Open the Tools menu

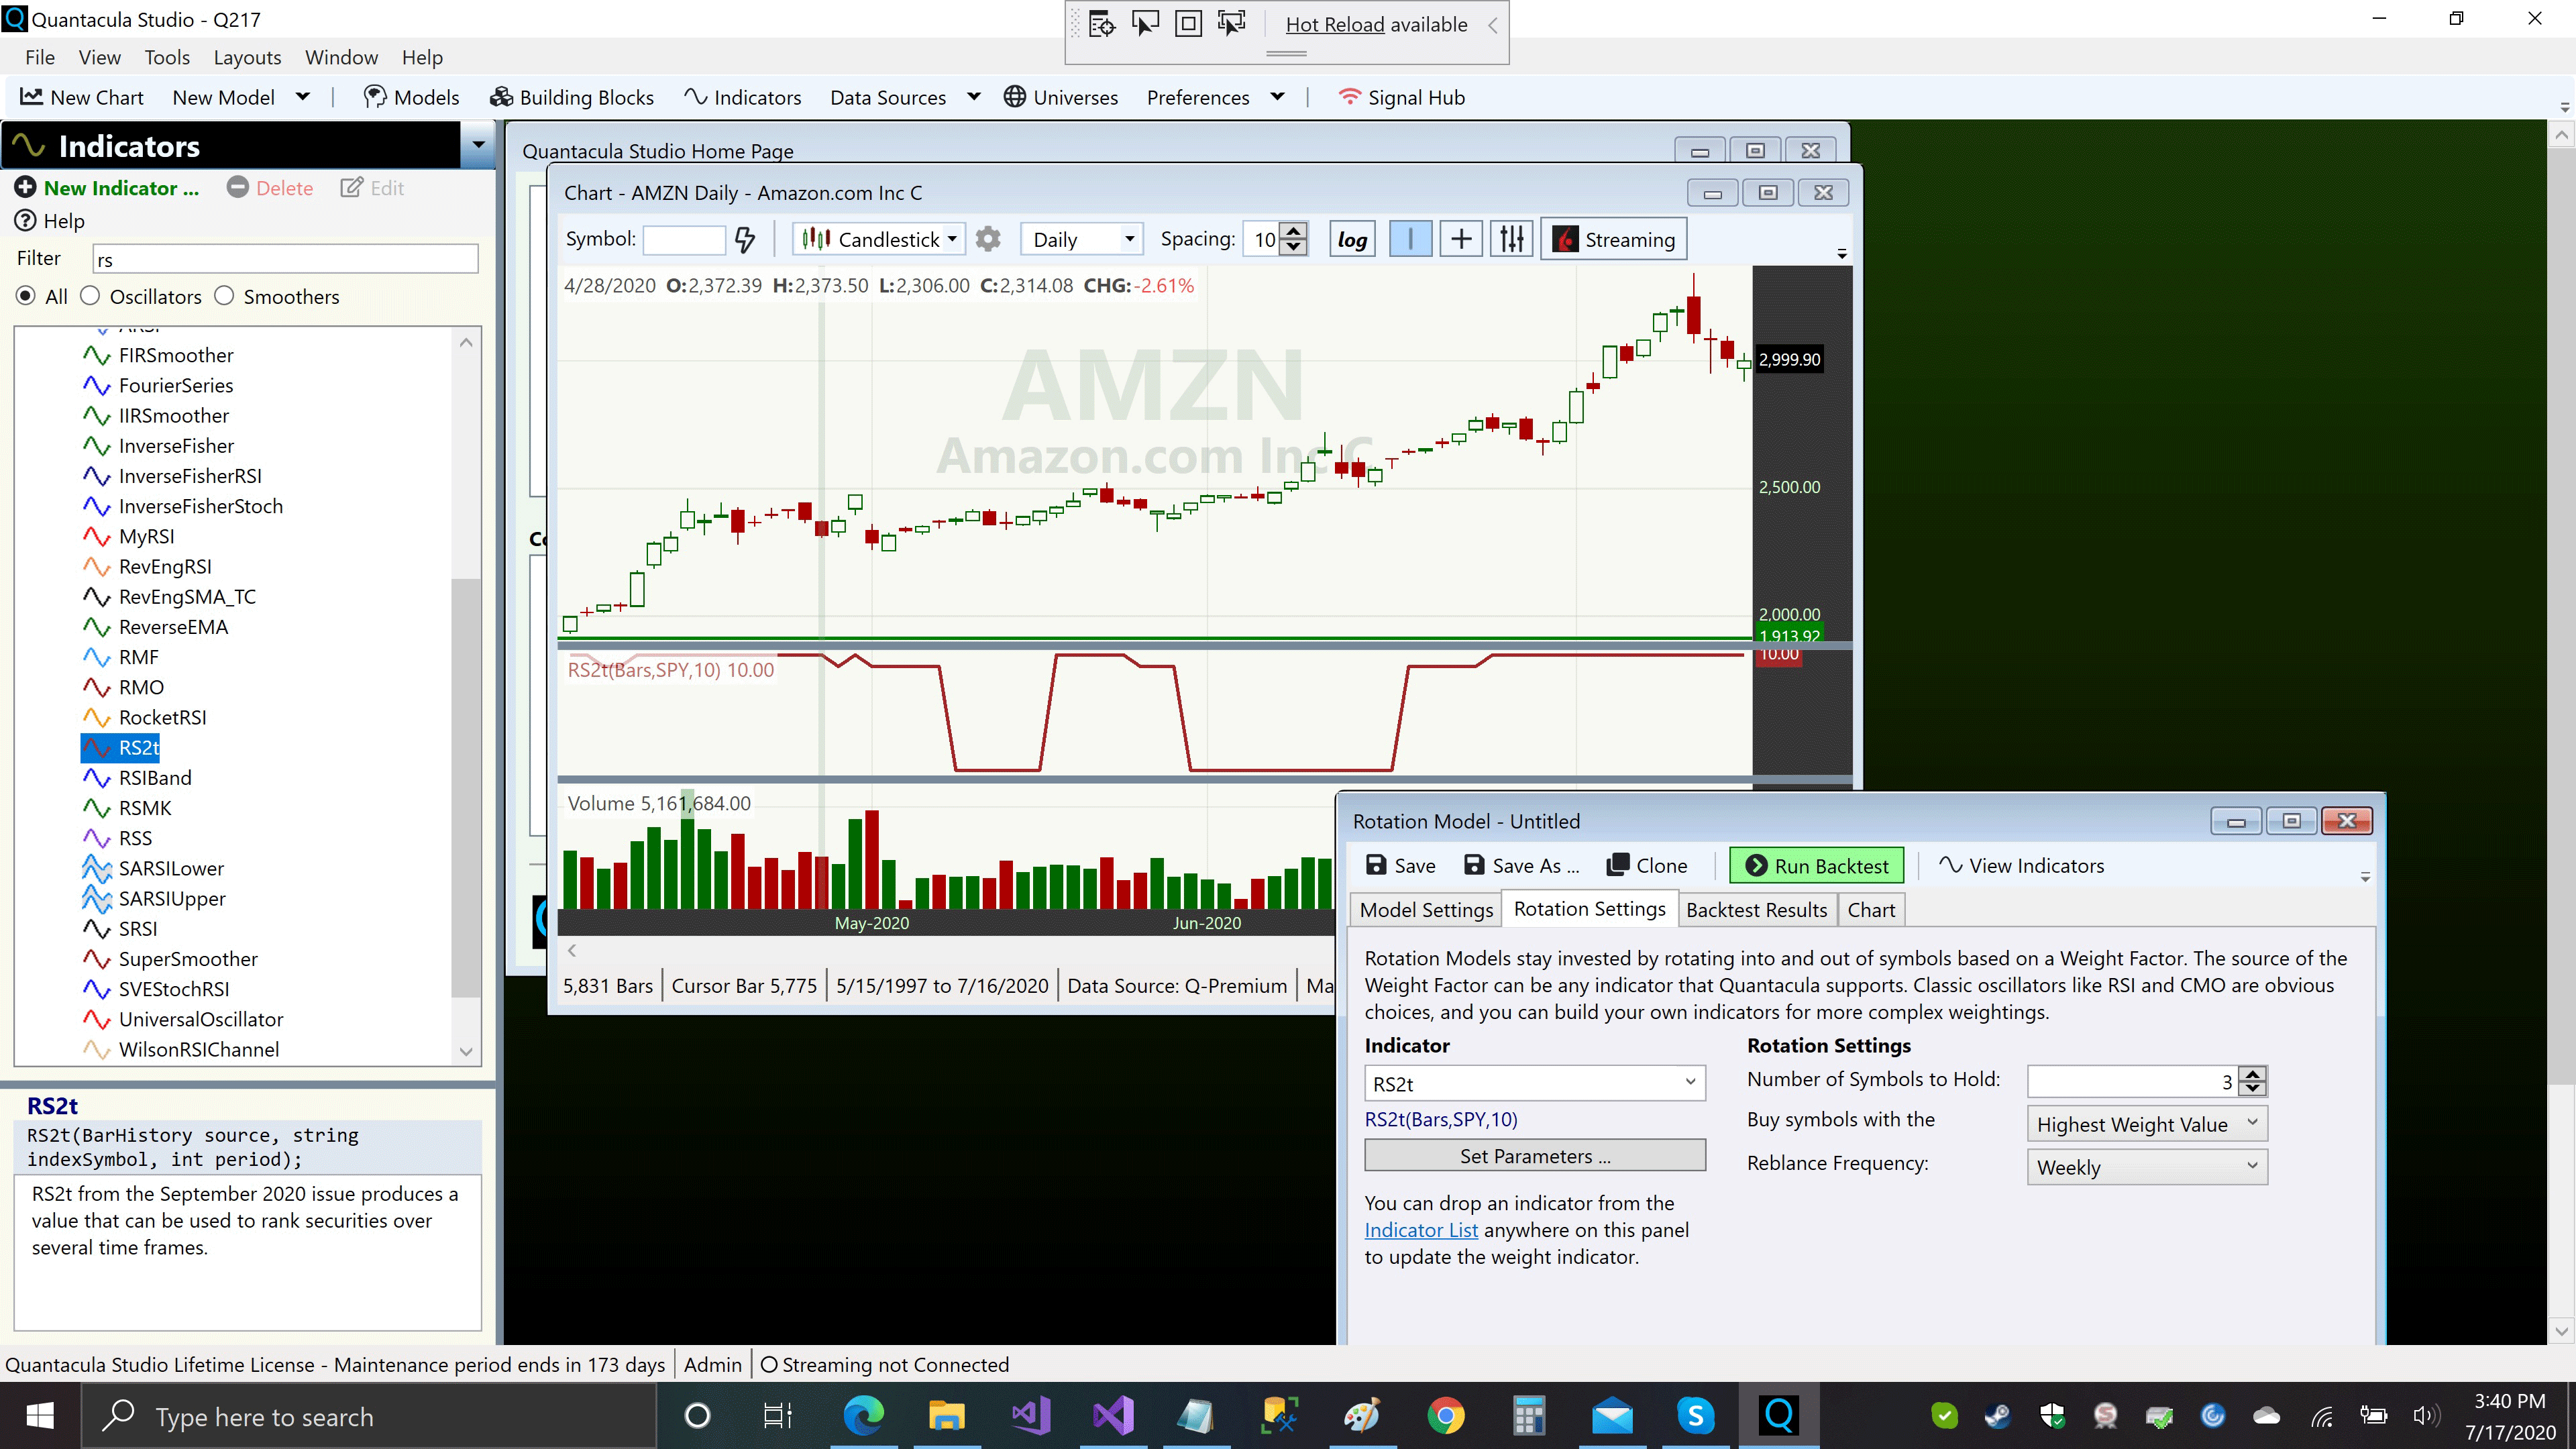tap(167, 57)
